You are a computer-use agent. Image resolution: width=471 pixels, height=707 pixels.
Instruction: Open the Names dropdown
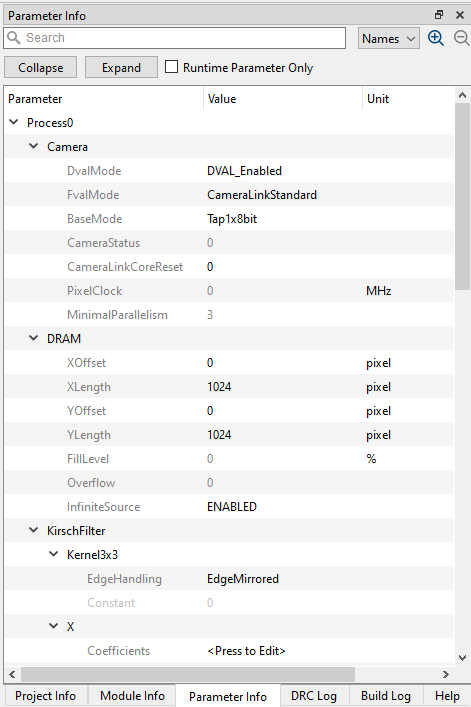[389, 38]
